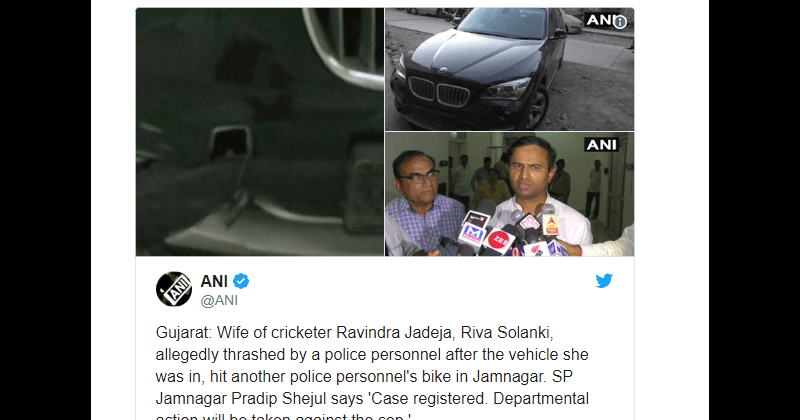The height and width of the screenshot is (420, 800).
Task: Click the blue M microphone cube
Action: click(471, 235)
